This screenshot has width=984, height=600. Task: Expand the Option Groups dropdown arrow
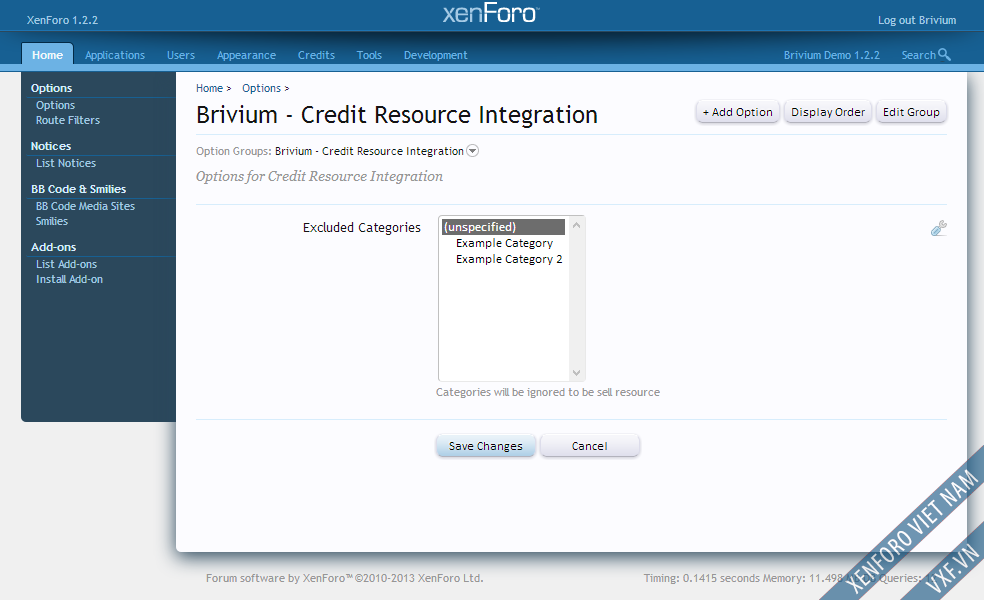click(x=473, y=151)
